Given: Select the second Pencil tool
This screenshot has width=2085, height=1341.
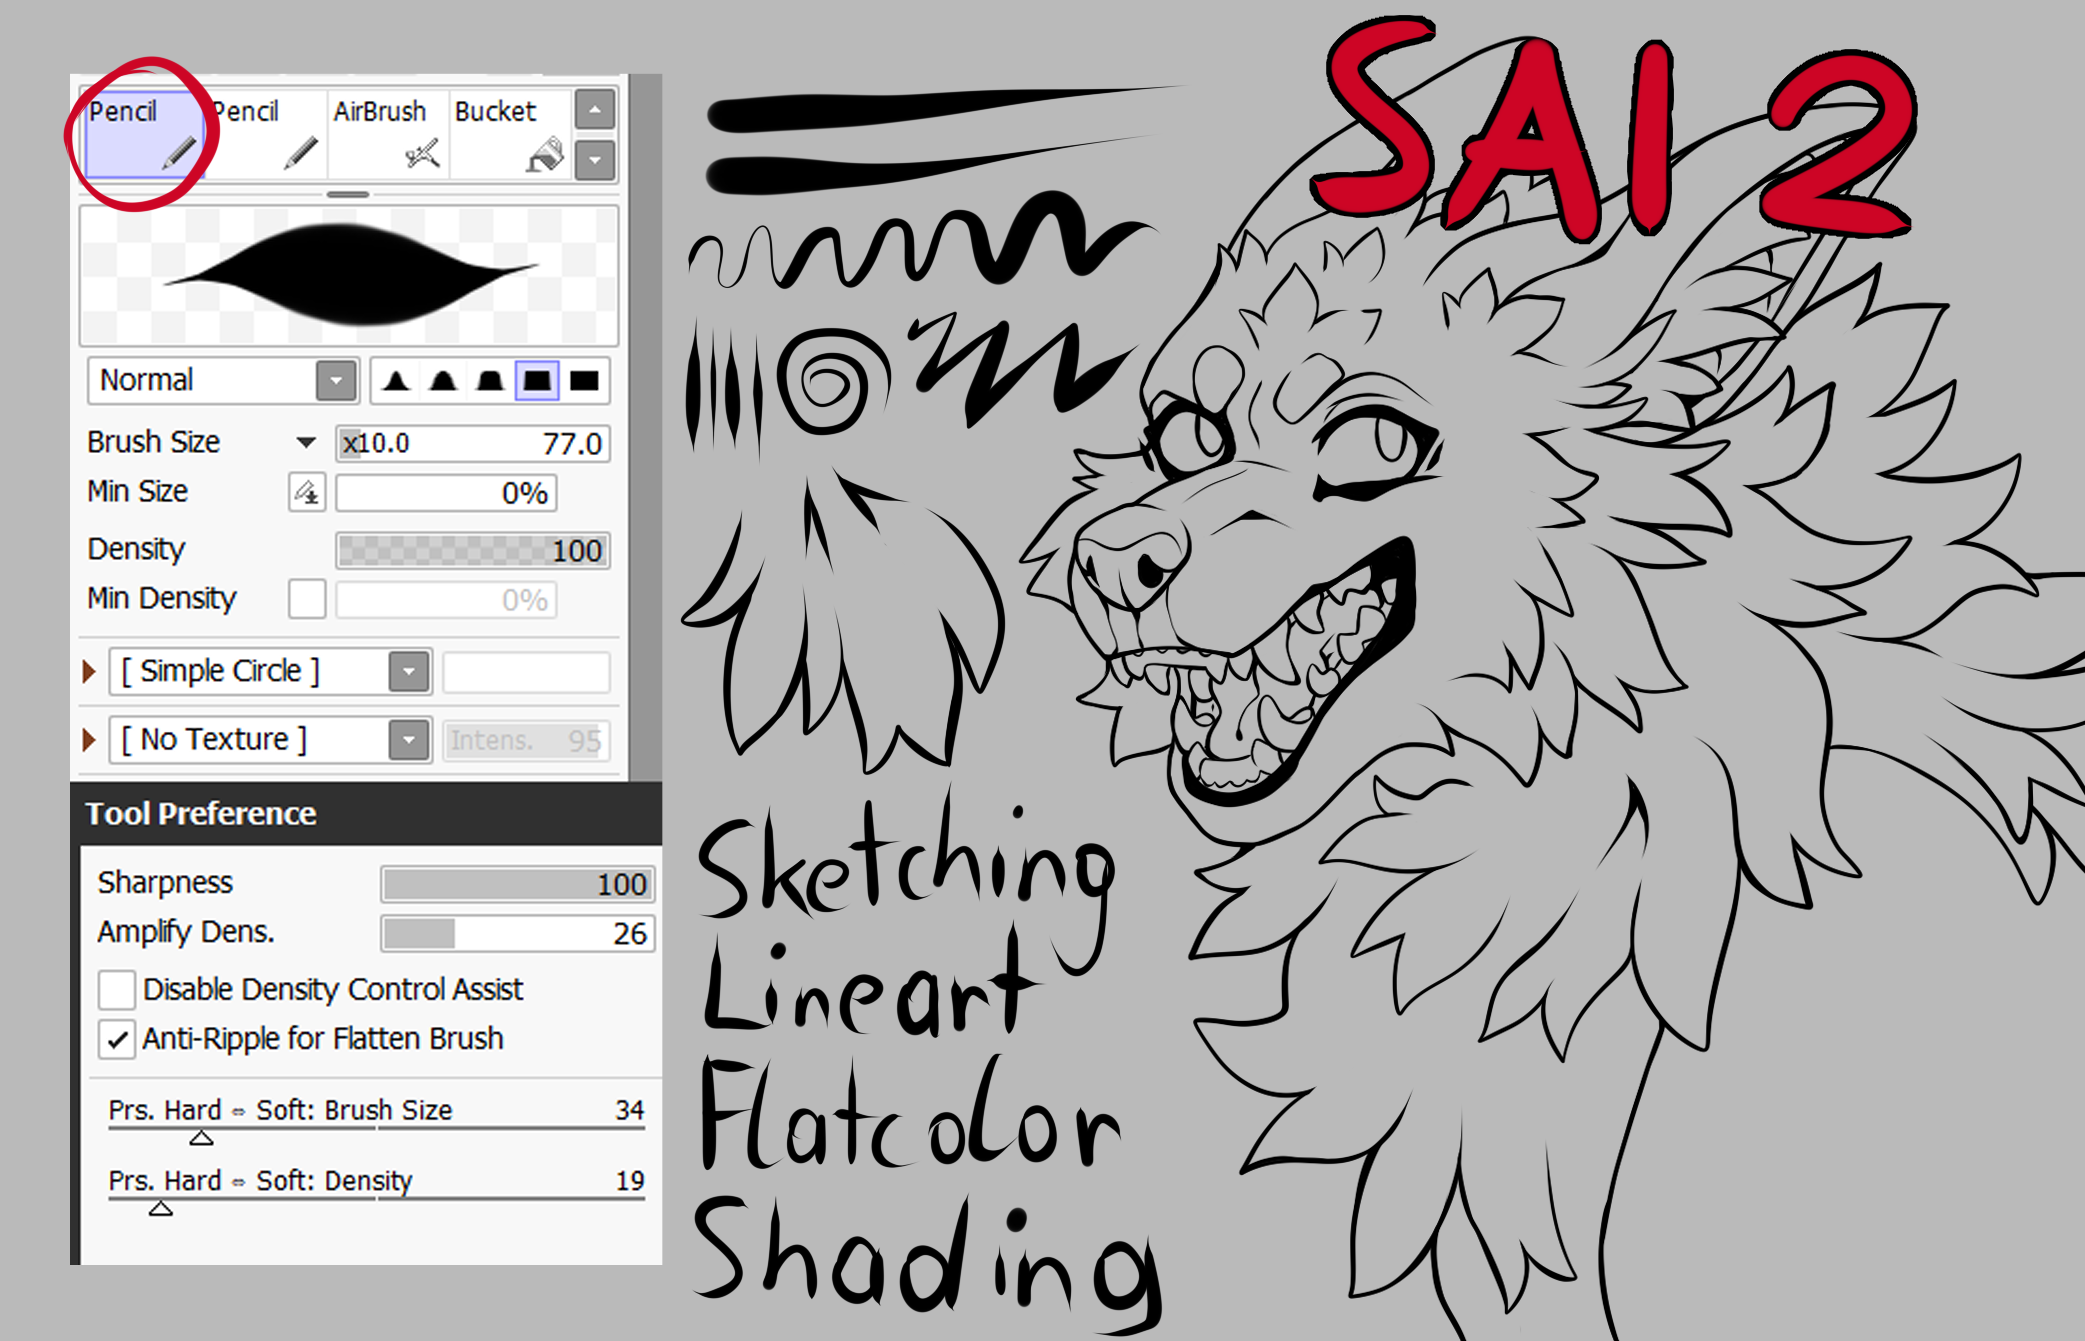Looking at the screenshot, I should pos(266,135).
